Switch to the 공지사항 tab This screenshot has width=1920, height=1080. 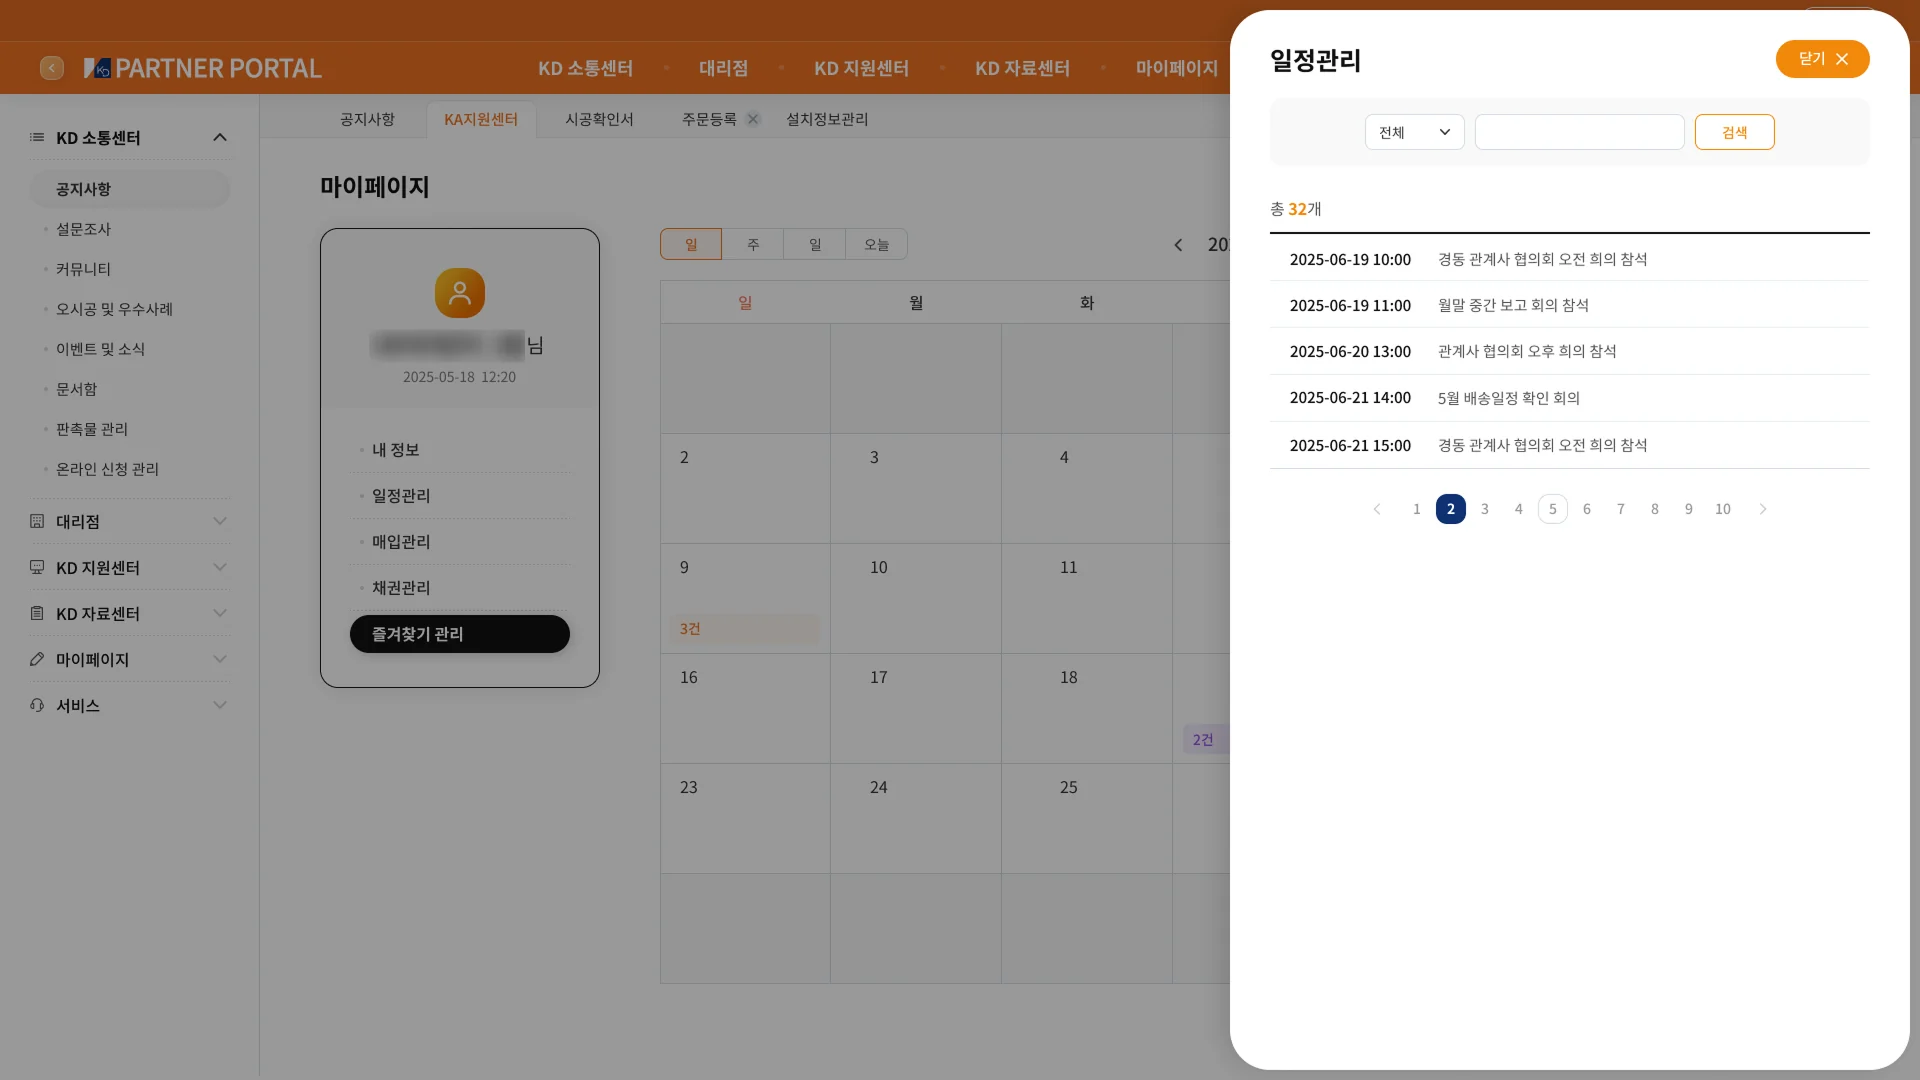[367, 119]
